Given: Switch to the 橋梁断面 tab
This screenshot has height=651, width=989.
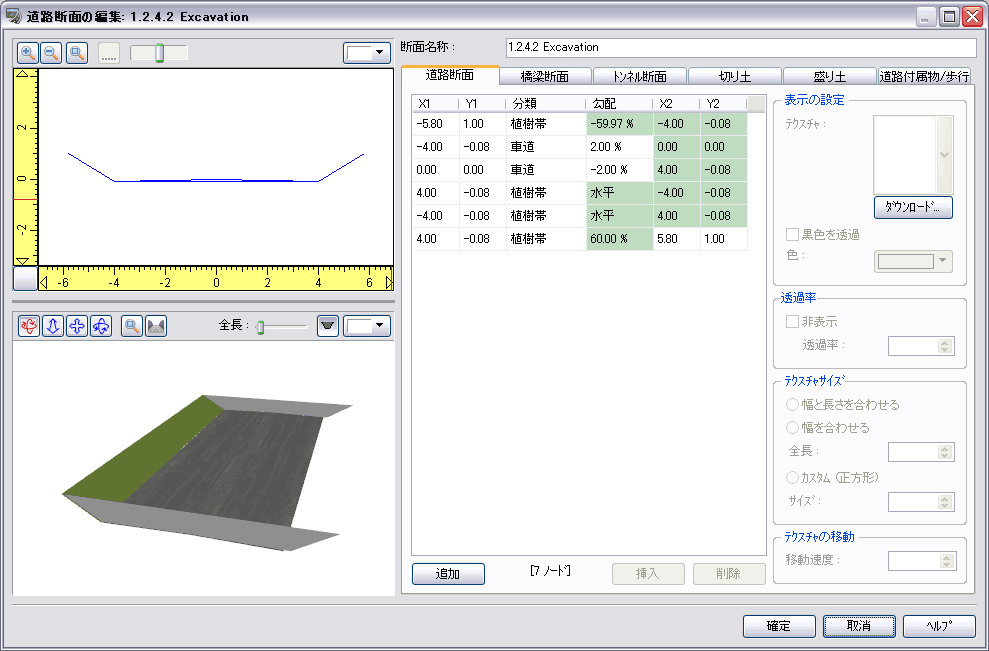Looking at the screenshot, I should click(x=545, y=76).
